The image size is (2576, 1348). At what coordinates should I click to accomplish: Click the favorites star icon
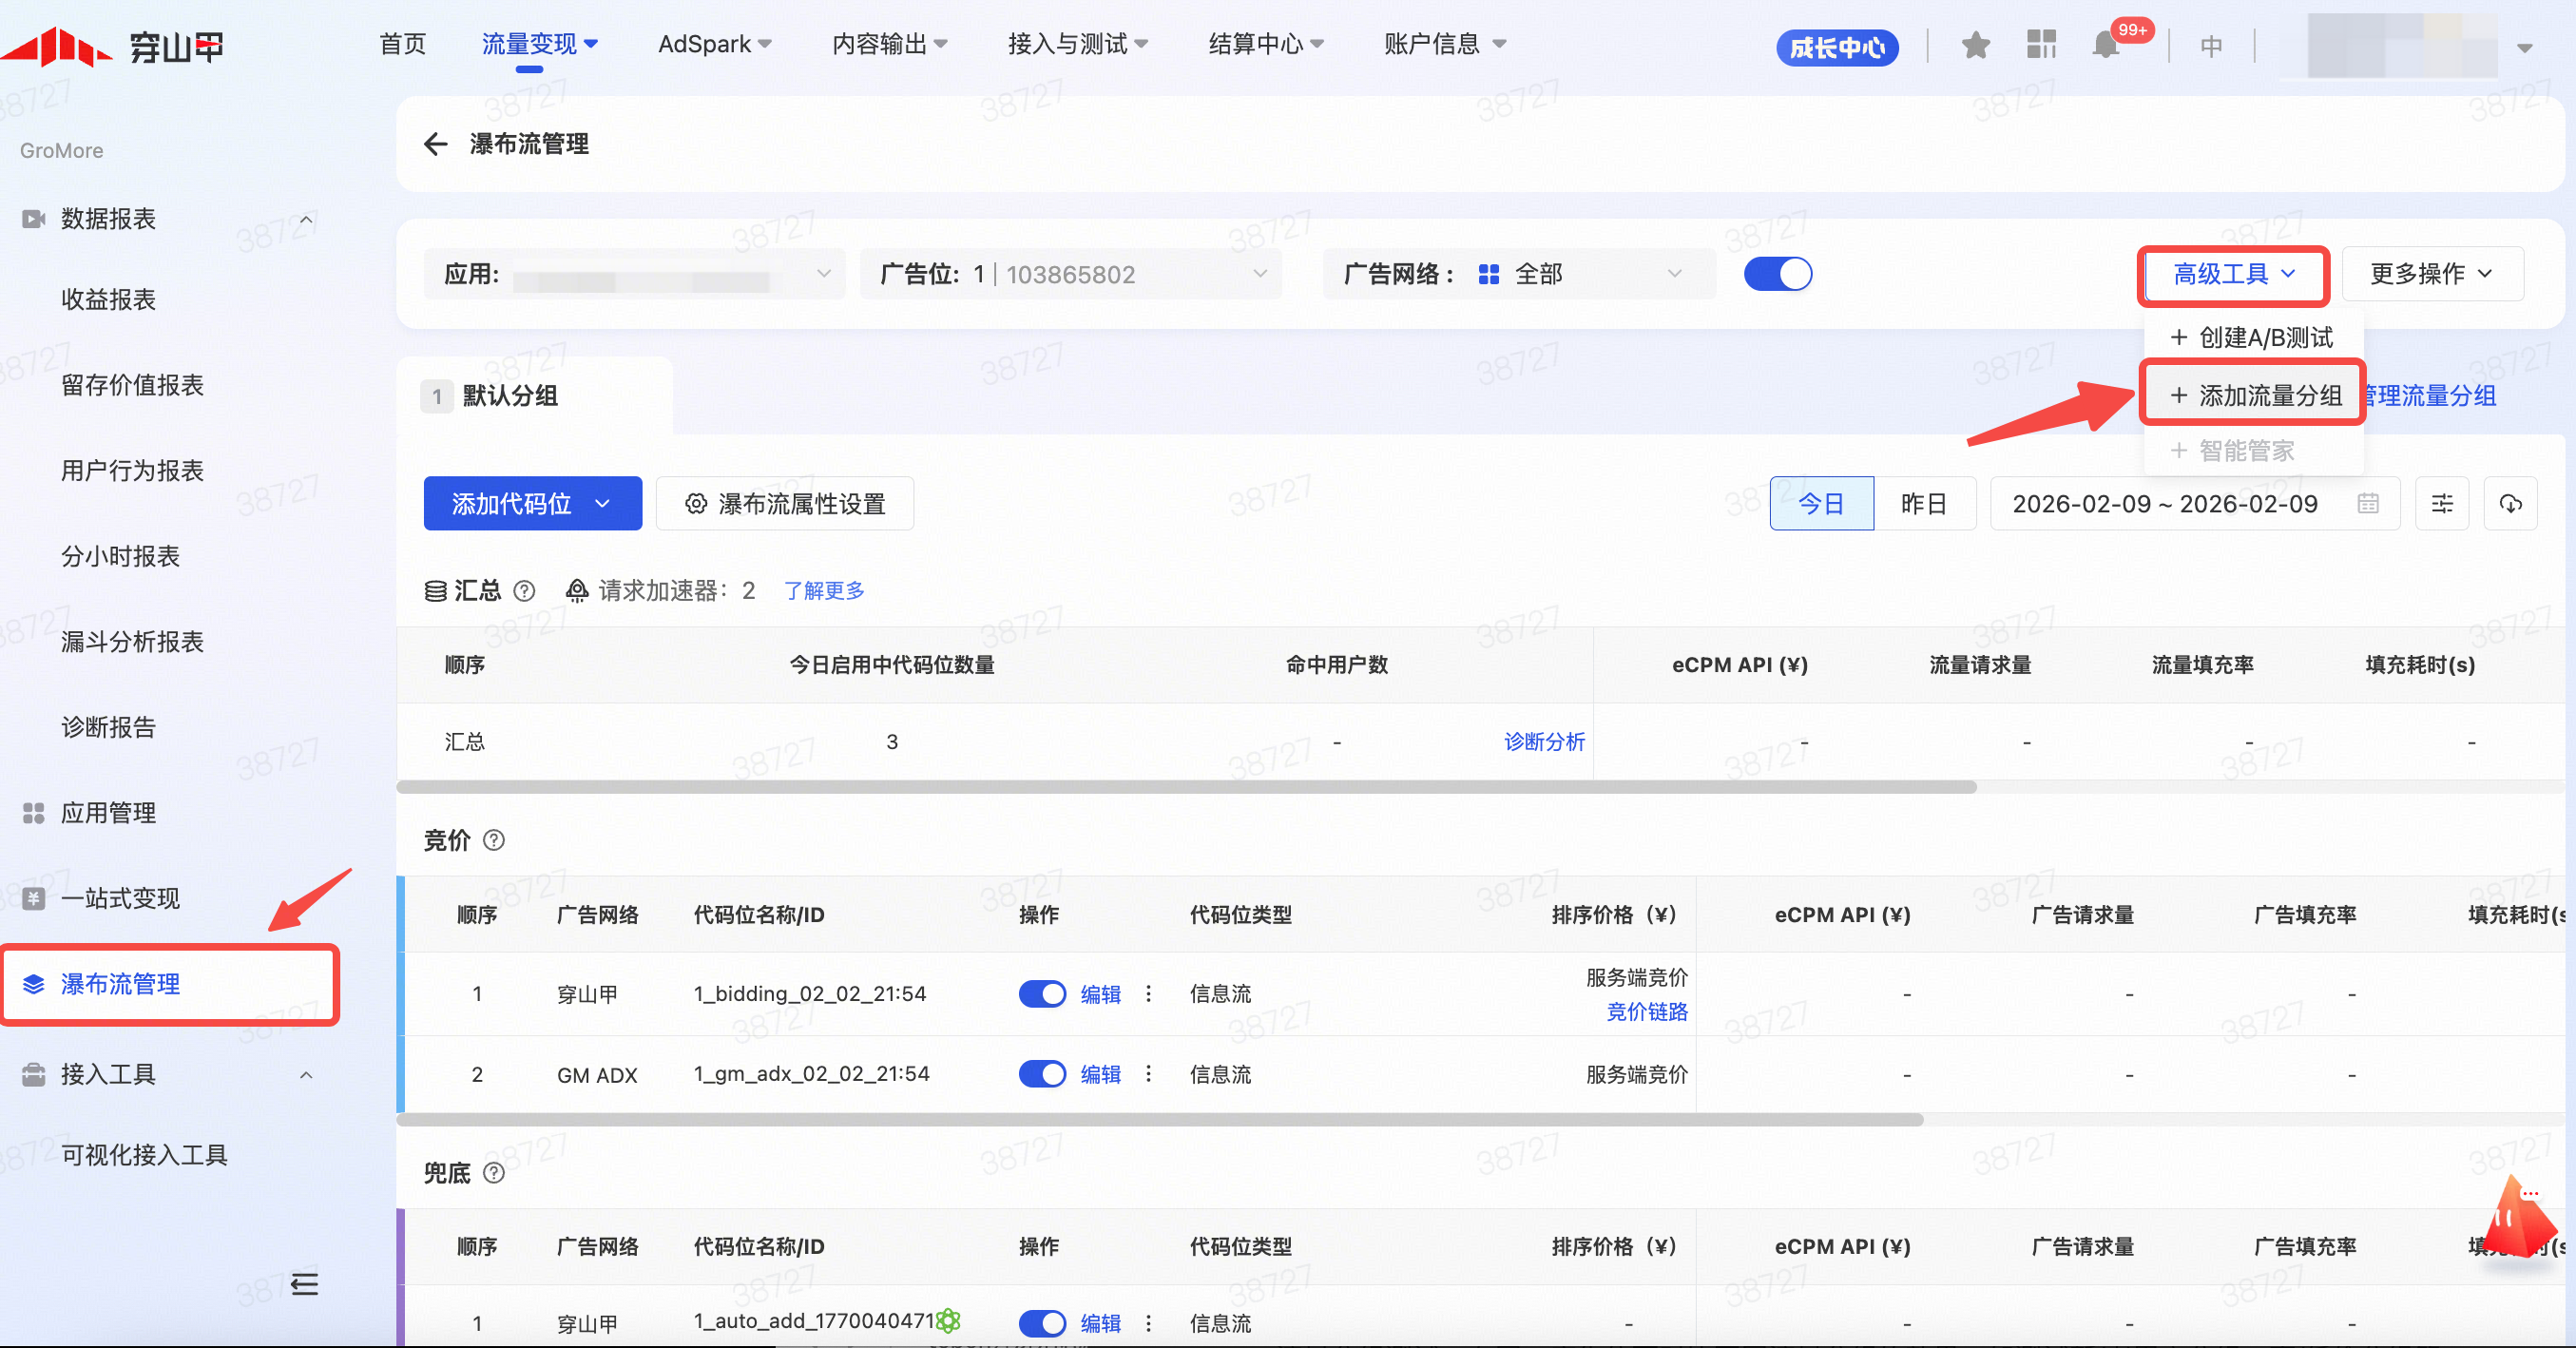click(x=1975, y=46)
